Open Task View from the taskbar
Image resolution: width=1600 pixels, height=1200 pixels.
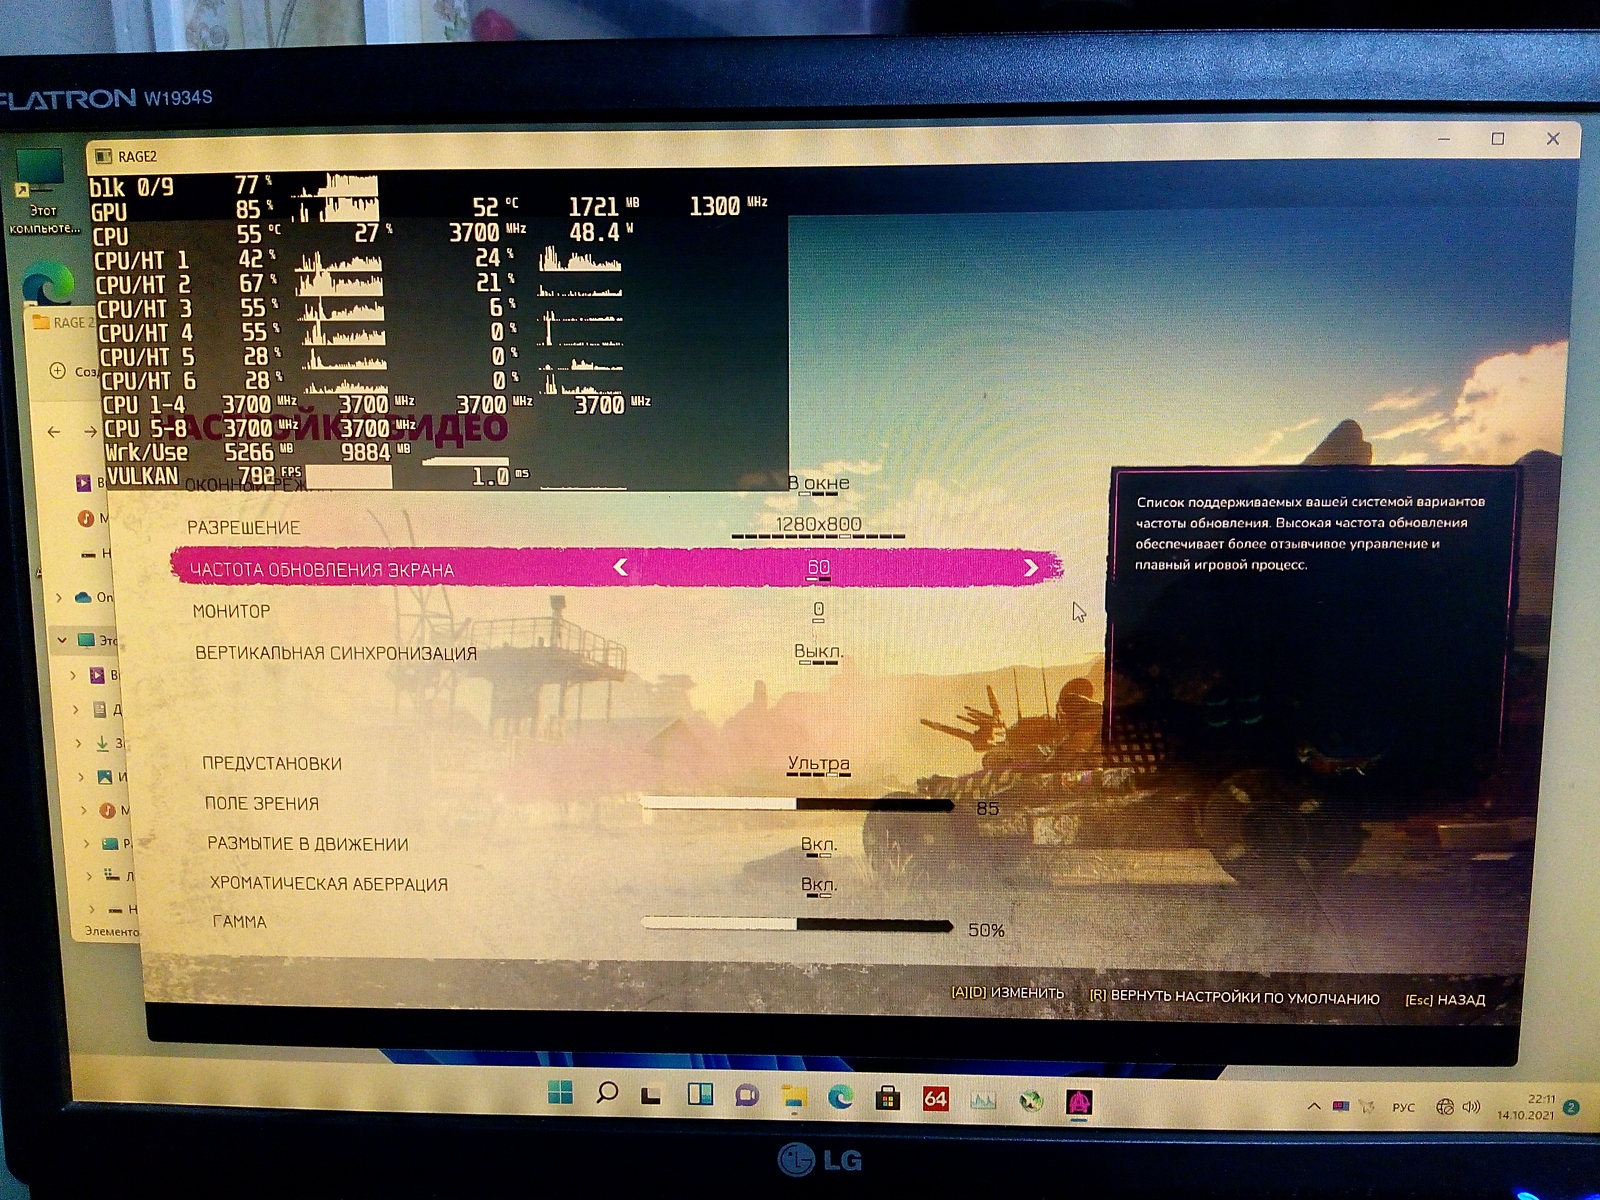[652, 1095]
